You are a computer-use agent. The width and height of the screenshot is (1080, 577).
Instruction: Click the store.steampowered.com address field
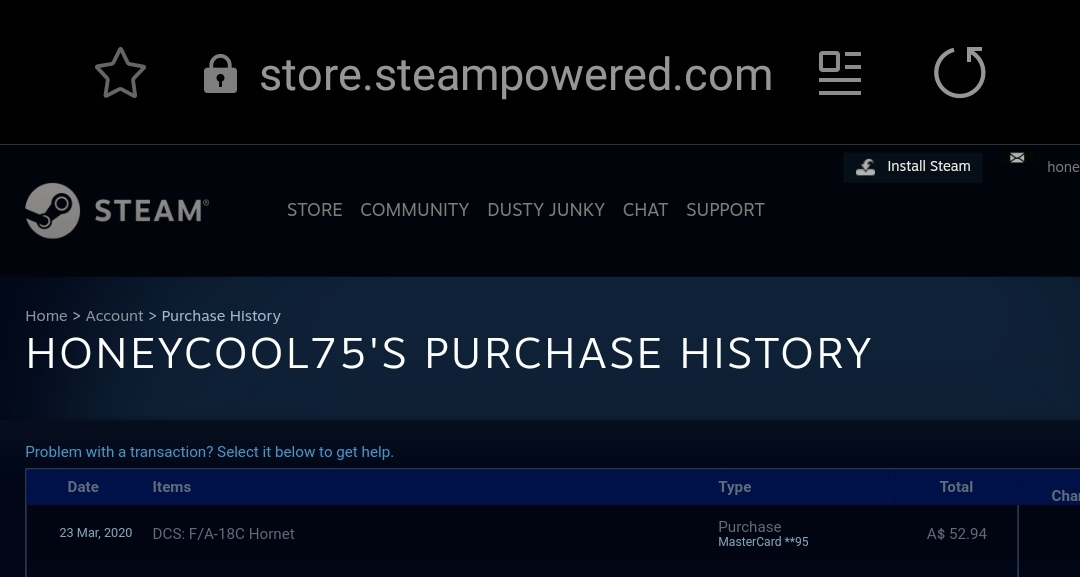[516, 74]
